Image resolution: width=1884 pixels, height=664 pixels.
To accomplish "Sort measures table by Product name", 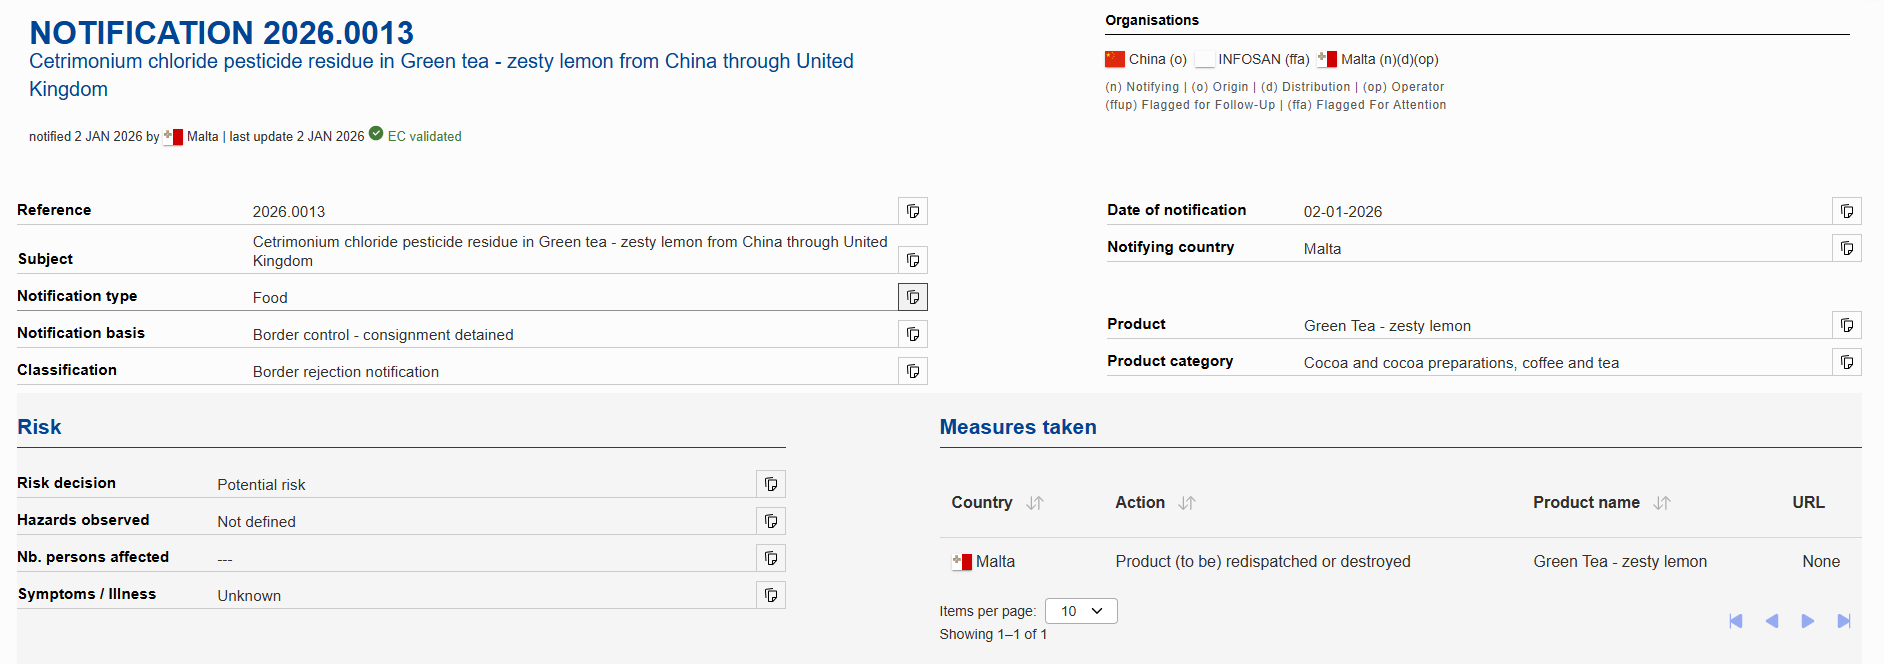I will [x=1662, y=503].
